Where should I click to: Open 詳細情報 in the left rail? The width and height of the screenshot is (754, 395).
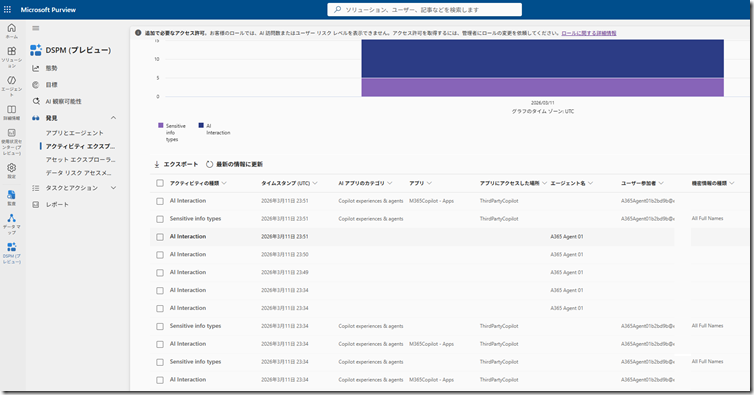tap(12, 113)
